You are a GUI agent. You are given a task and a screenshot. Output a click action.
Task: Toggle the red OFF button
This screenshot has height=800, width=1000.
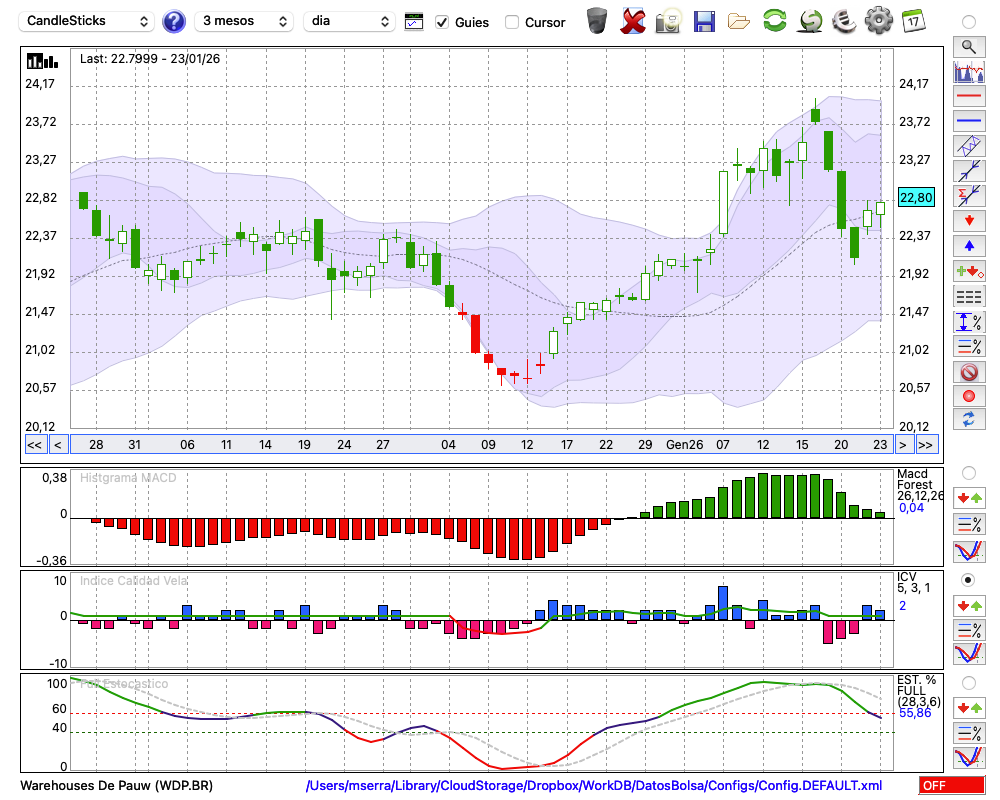pyautogui.click(x=951, y=785)
